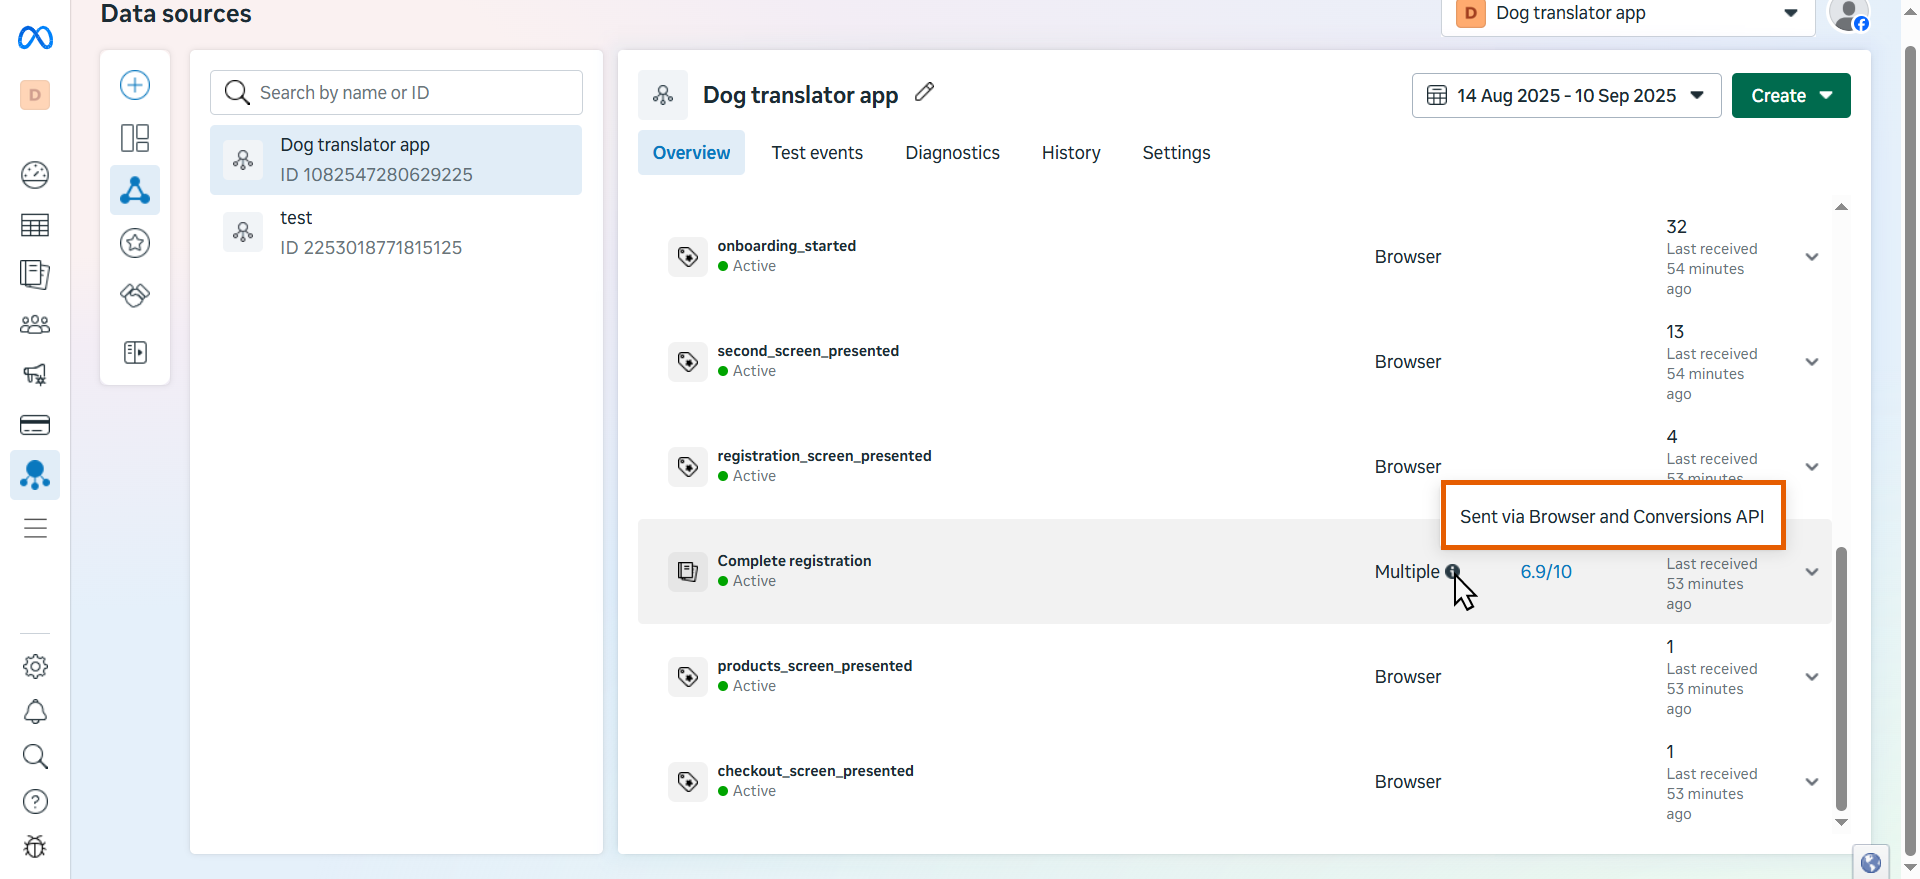Switch to the Settings tab
This screenshot has width=1920, height=879.
(x=1176, y=153)
